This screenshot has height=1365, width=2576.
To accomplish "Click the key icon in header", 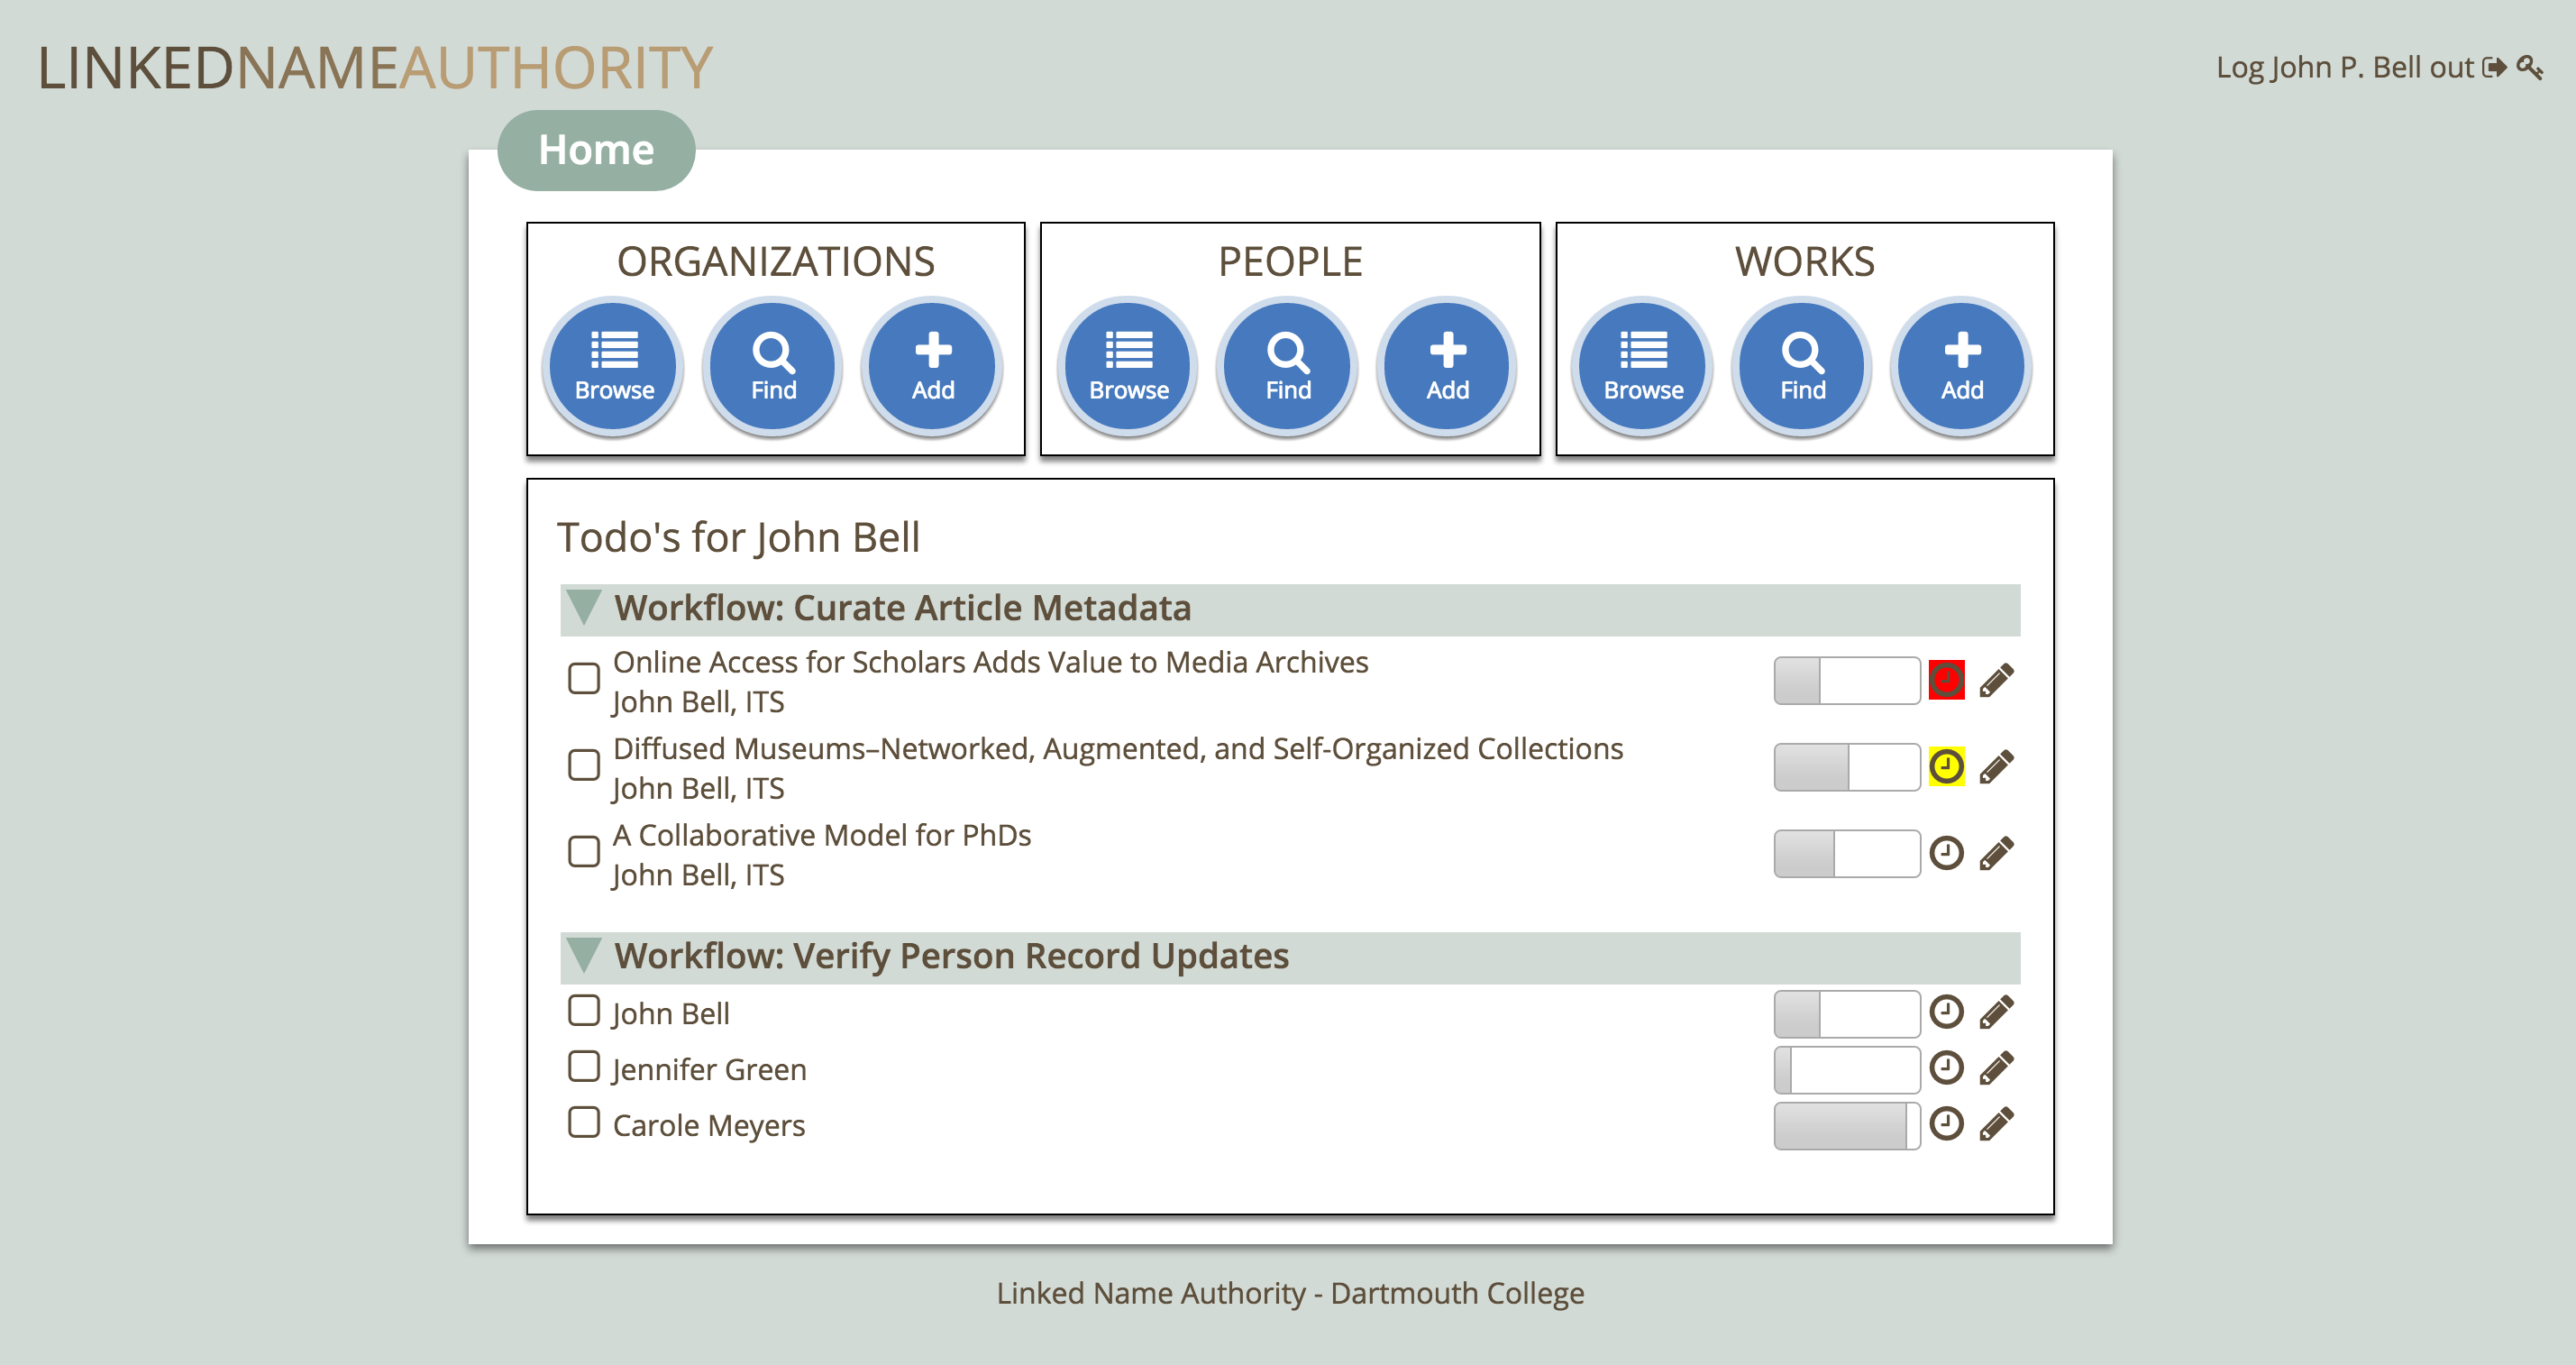I will pos(2530,67).
